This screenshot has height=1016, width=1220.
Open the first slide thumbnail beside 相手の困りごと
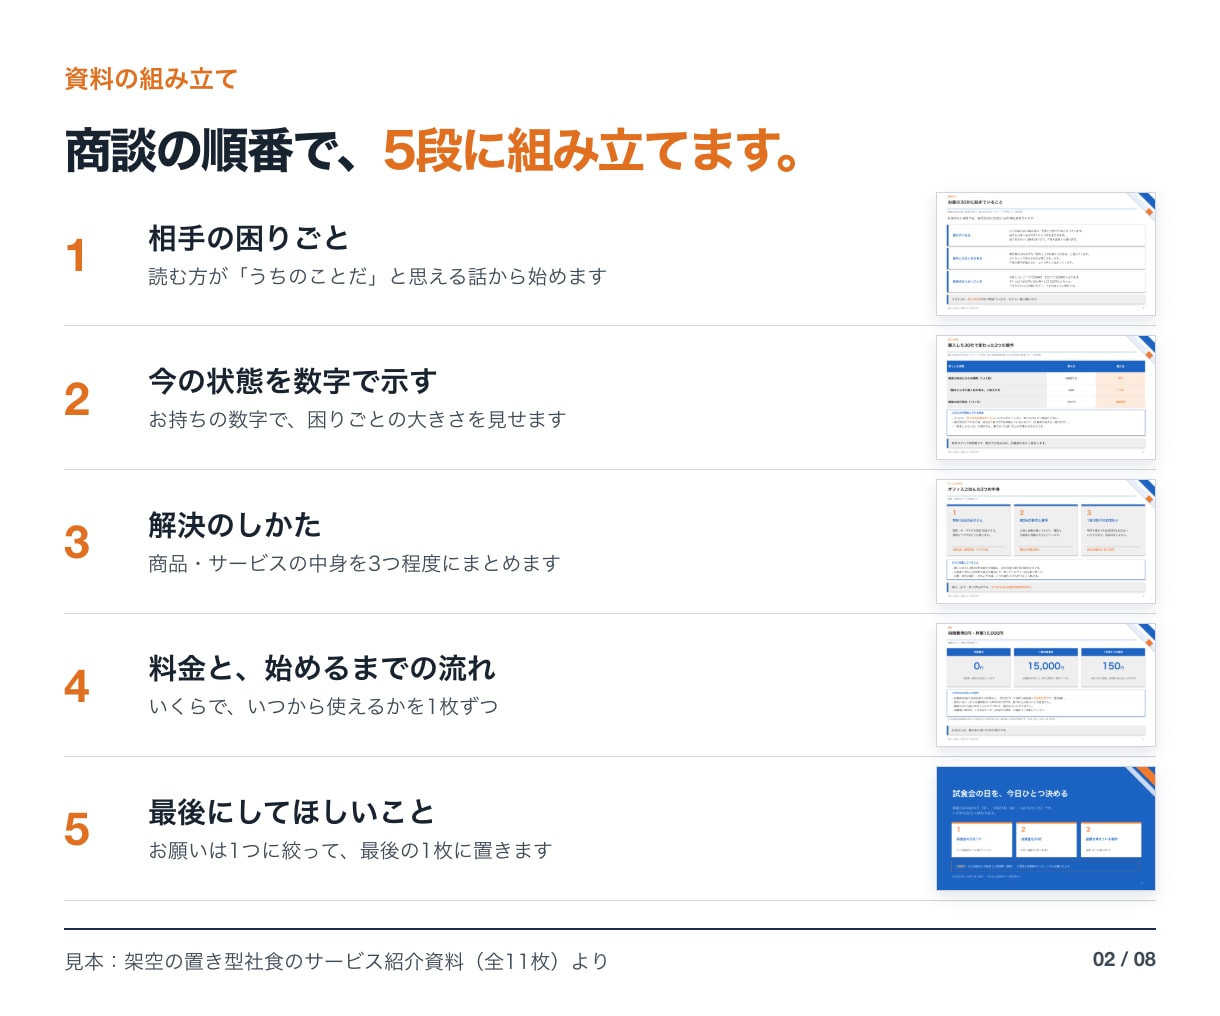click(x=1046, y=254)
